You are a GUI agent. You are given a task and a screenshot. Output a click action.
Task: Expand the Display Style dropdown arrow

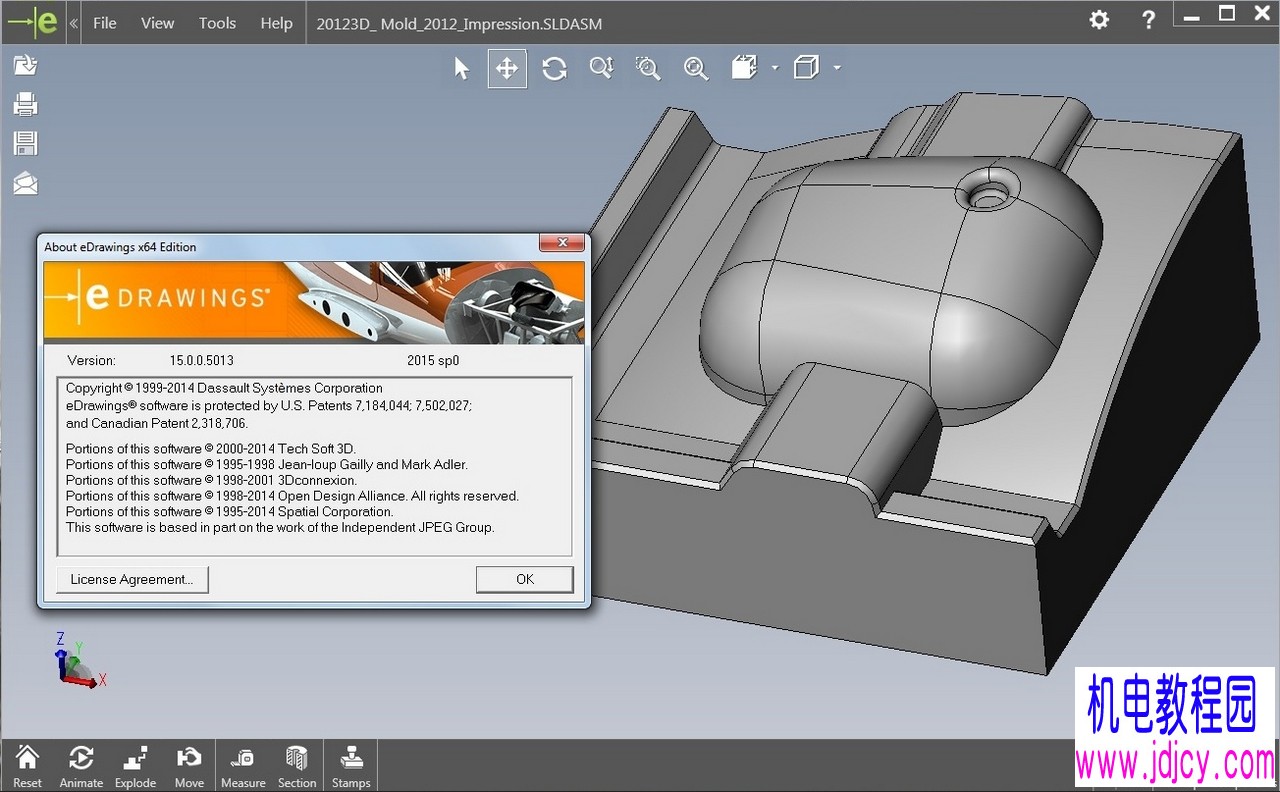(x=837, y=68)
